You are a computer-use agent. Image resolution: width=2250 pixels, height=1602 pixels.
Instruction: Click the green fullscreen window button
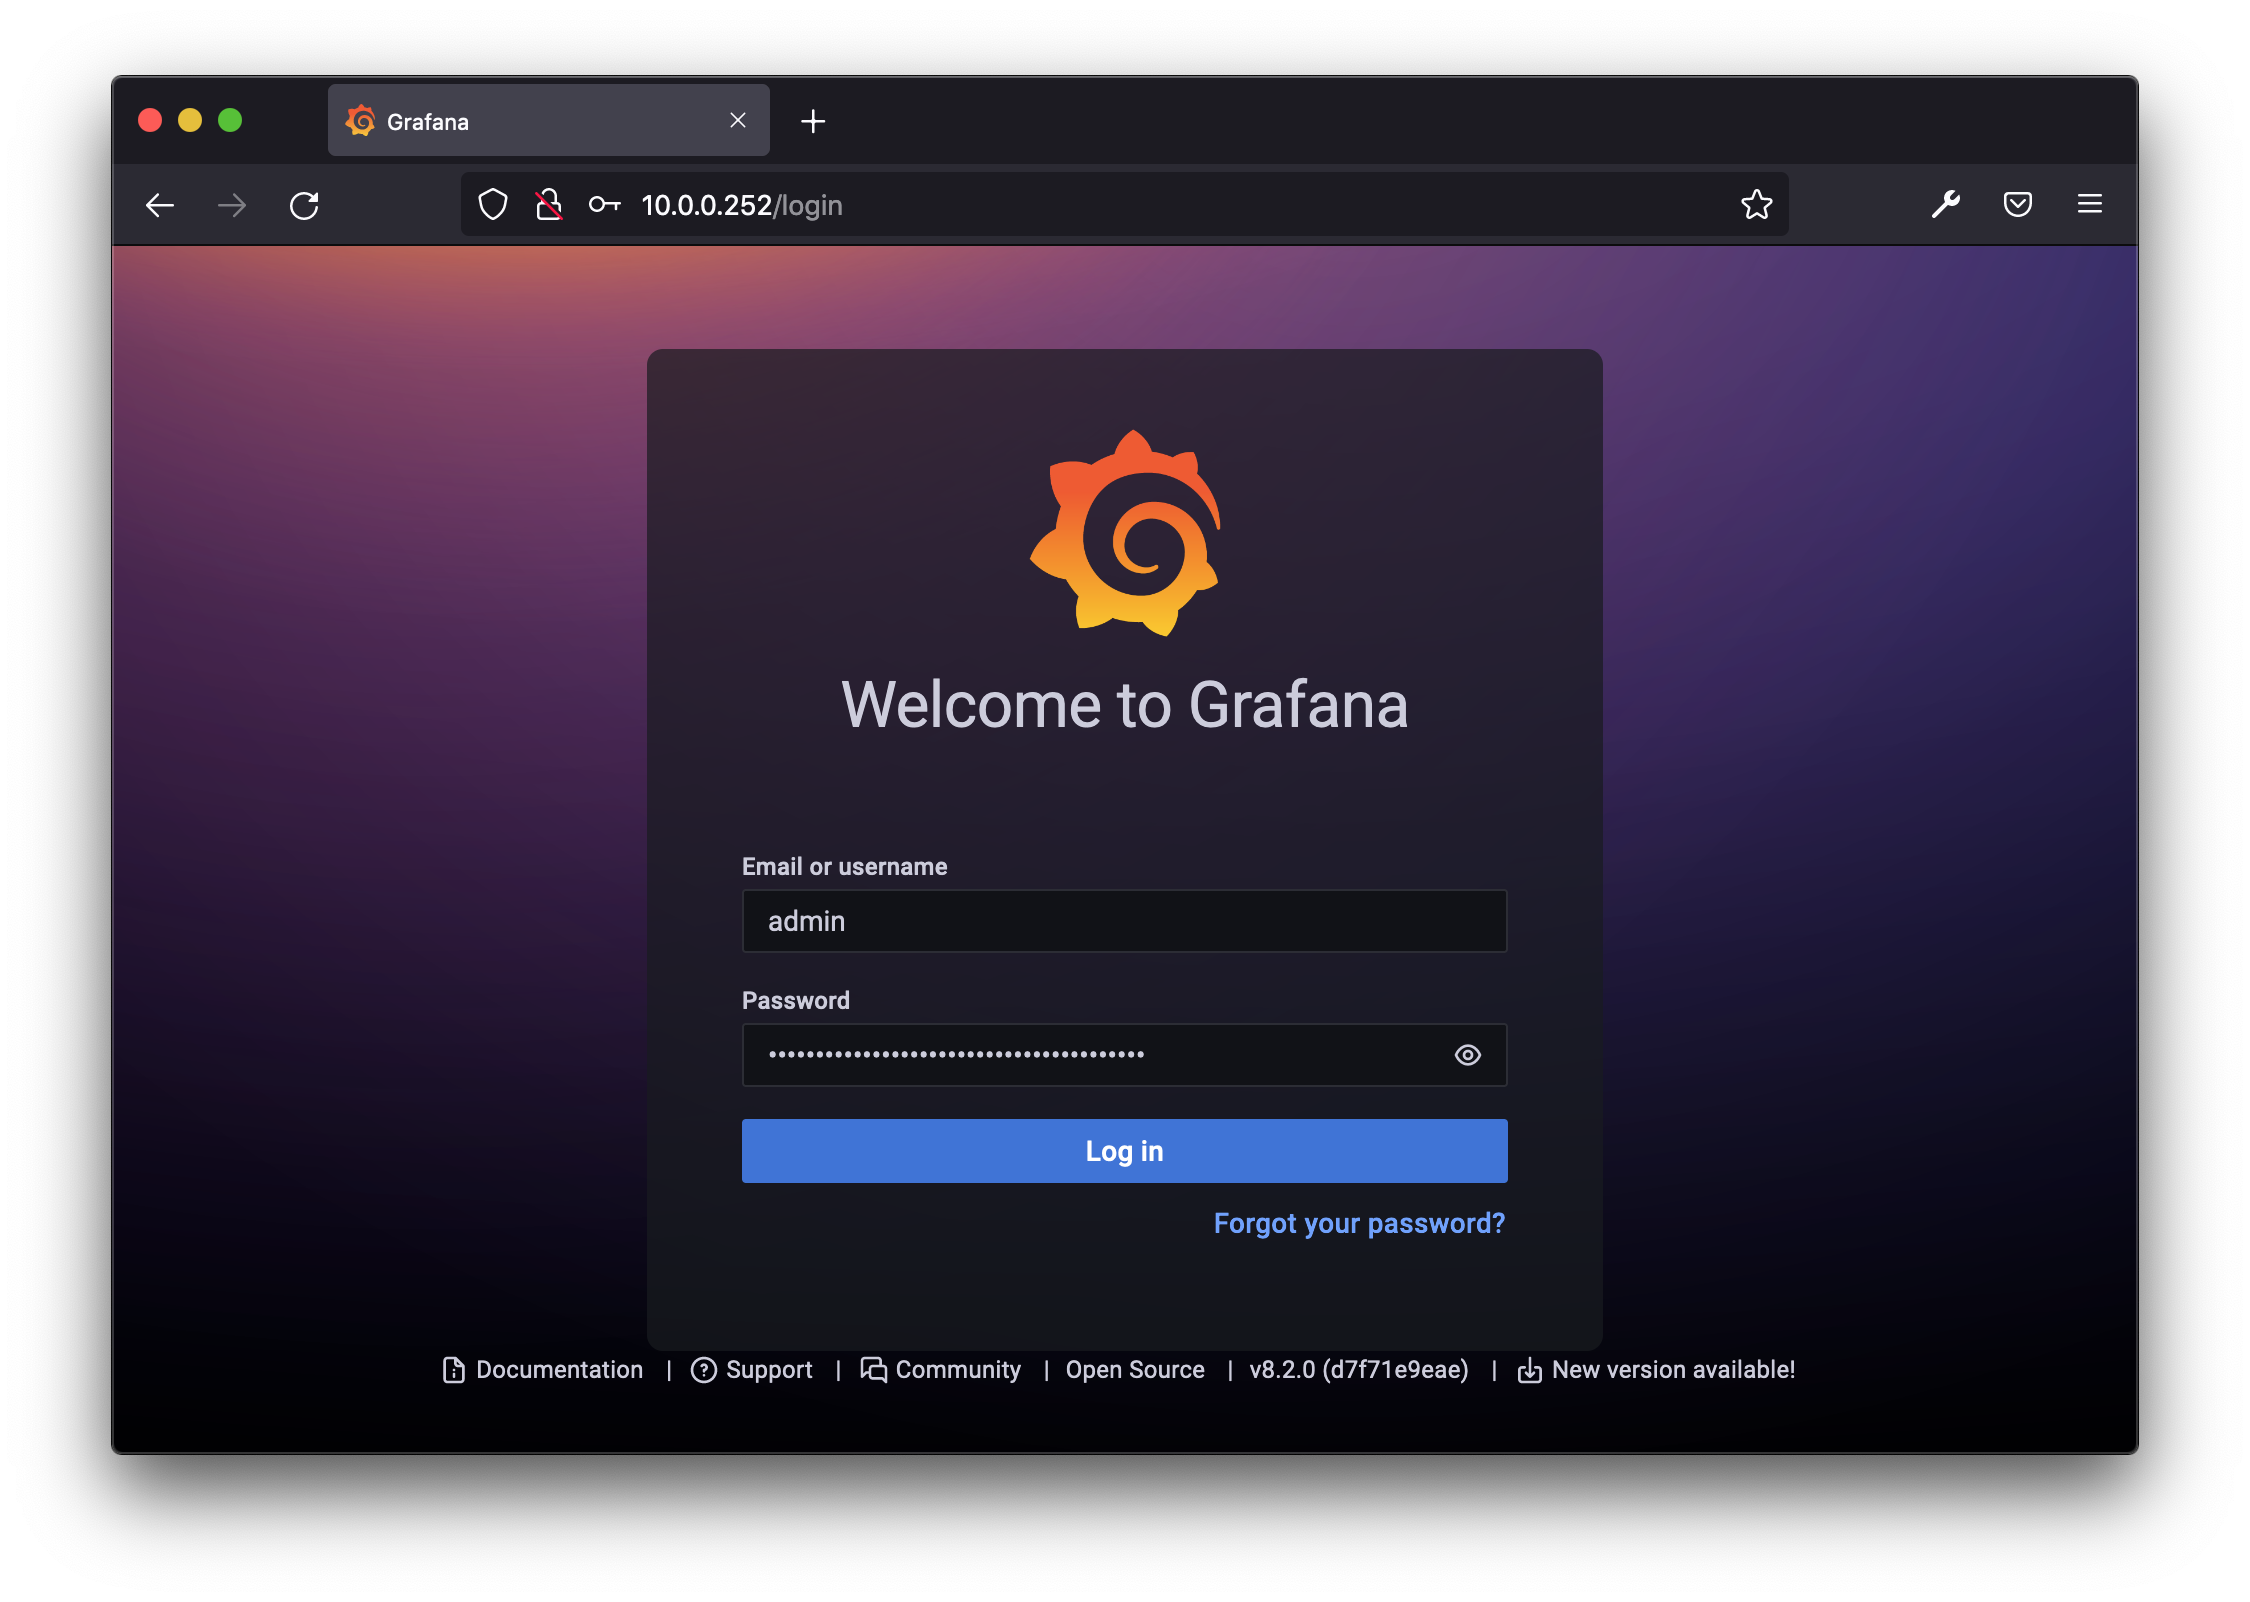(230, 120)
